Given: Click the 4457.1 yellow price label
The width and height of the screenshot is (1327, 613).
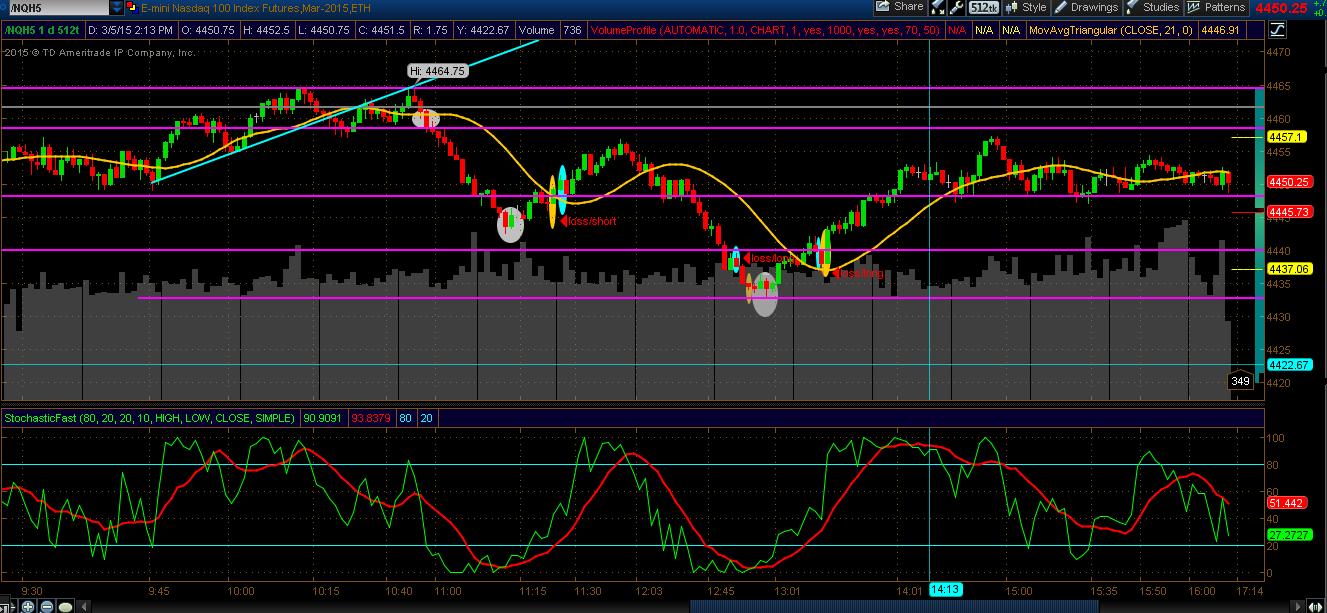Looking at the screenshot, I should (1287, 137).
